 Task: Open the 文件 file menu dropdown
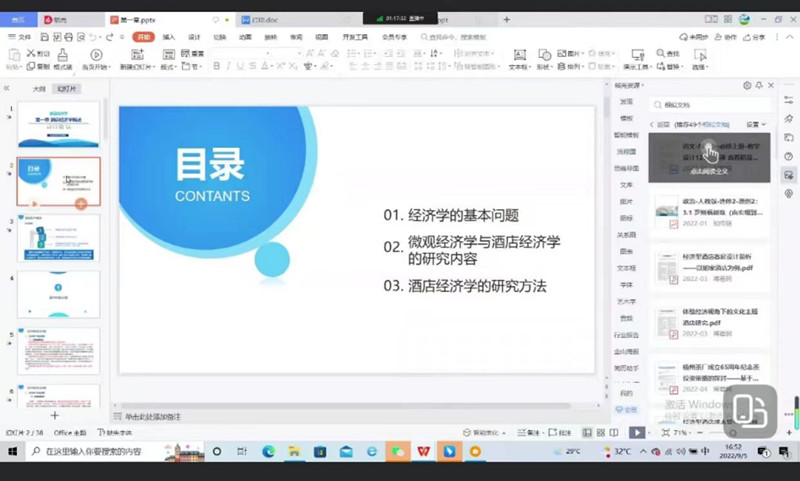pyautogui.click(x=21, y=37)
